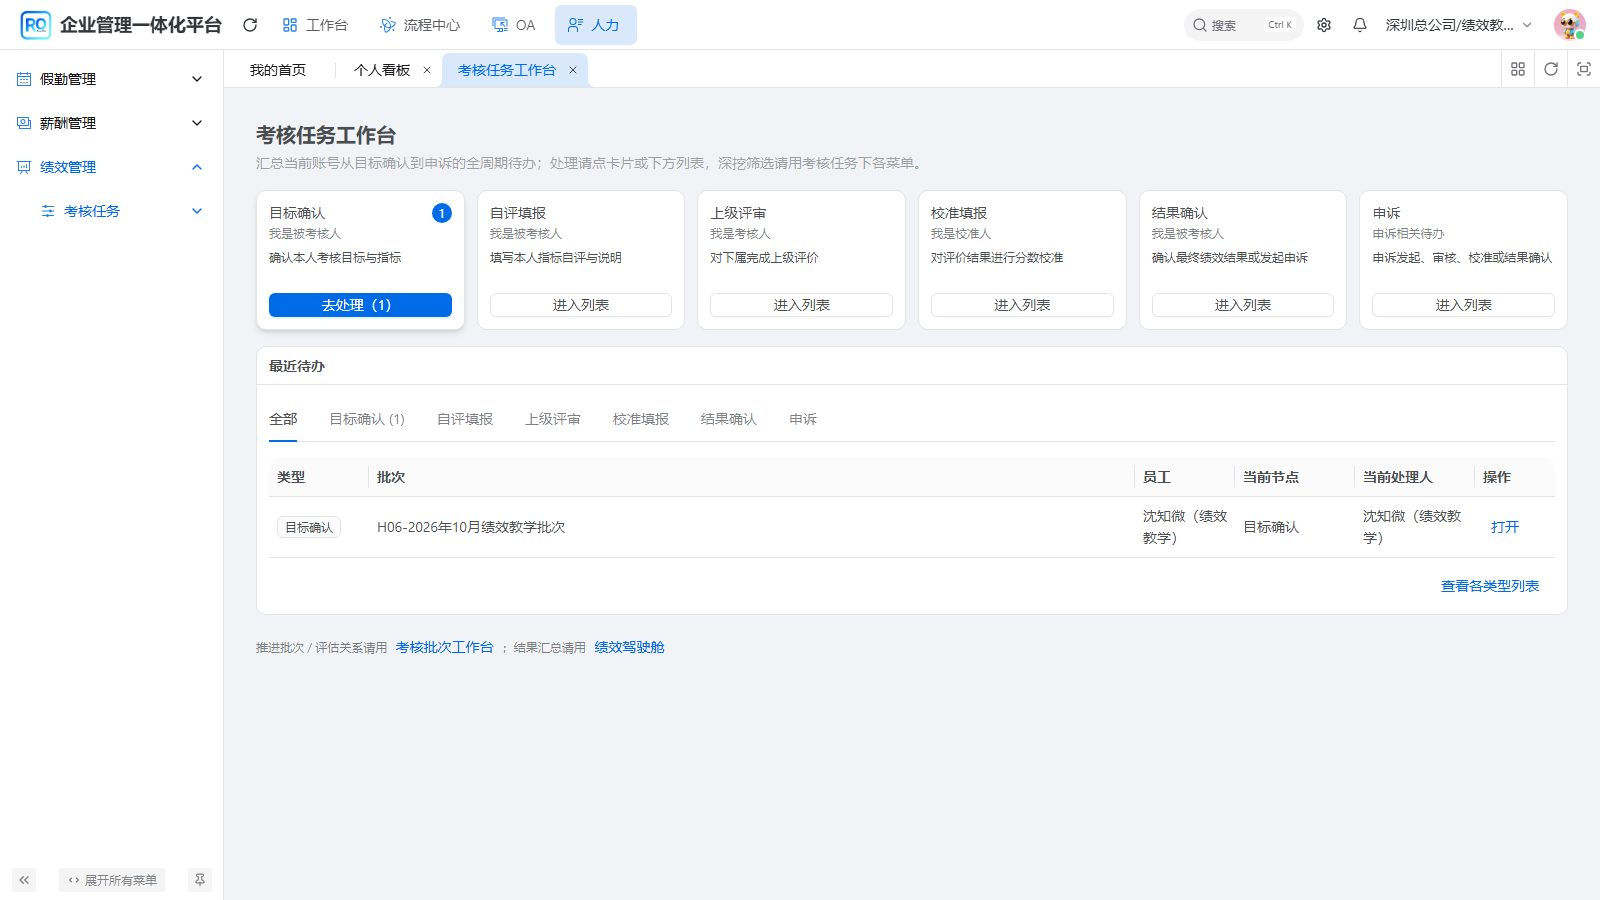Click 展开所有菜单 button
Image resolution: width=1600 pixels, height=900 pixels.
click(x=112, y=880)
